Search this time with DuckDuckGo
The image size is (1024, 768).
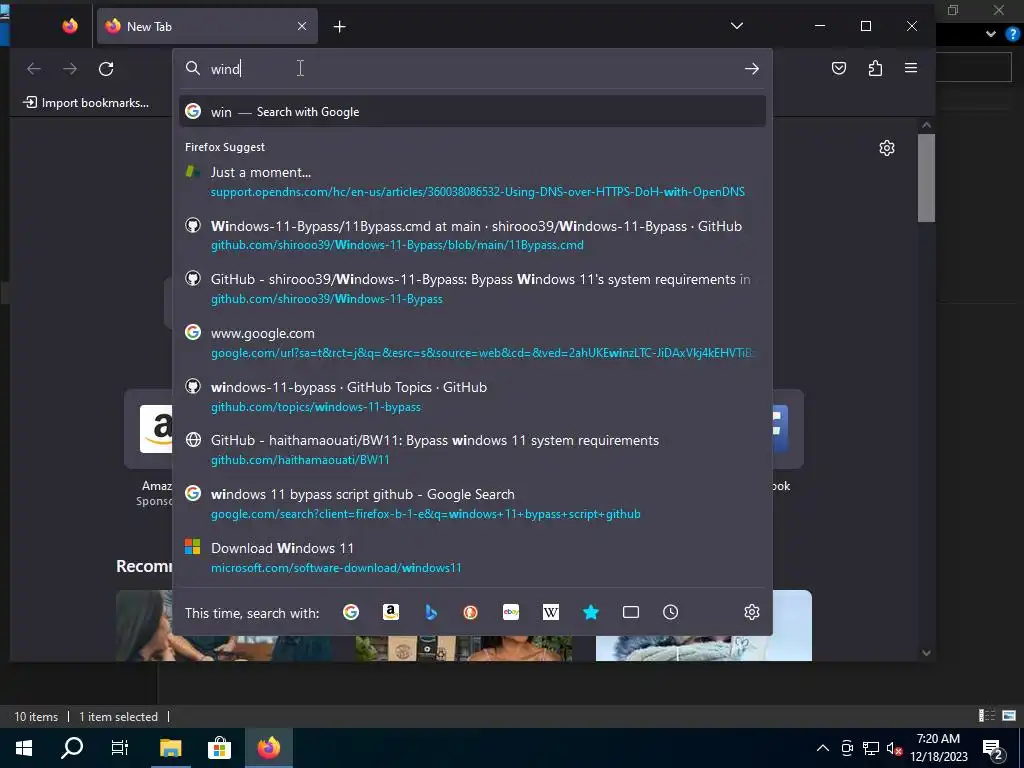click(471, 612)
